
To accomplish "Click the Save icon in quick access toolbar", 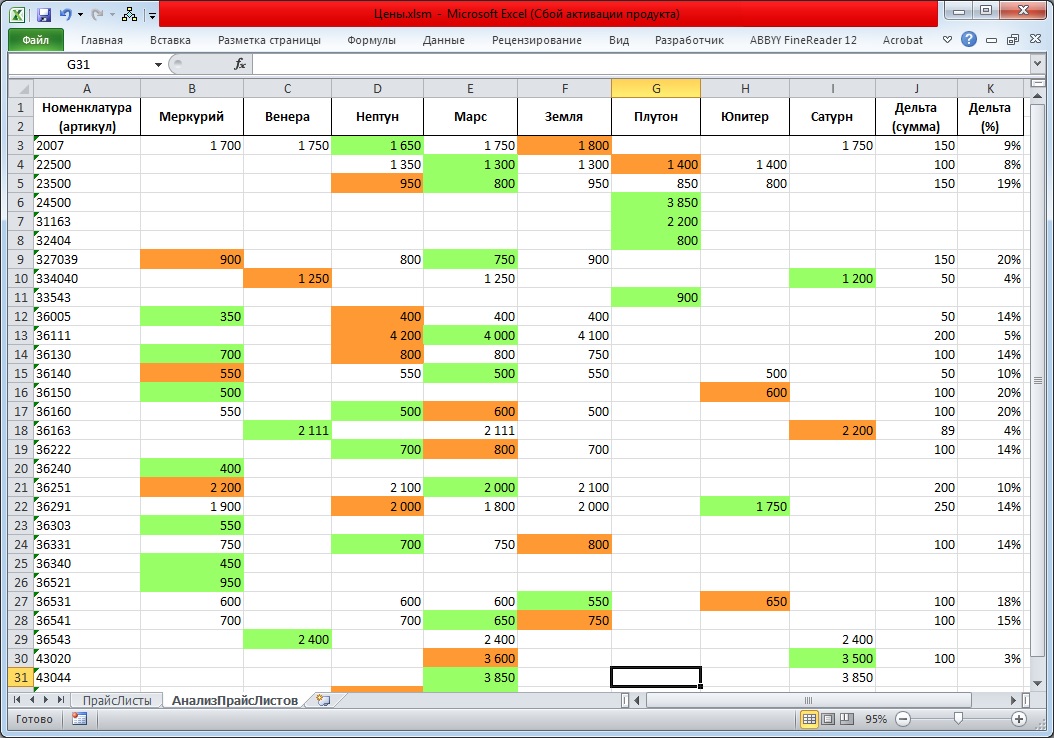I will coord(44,14).
